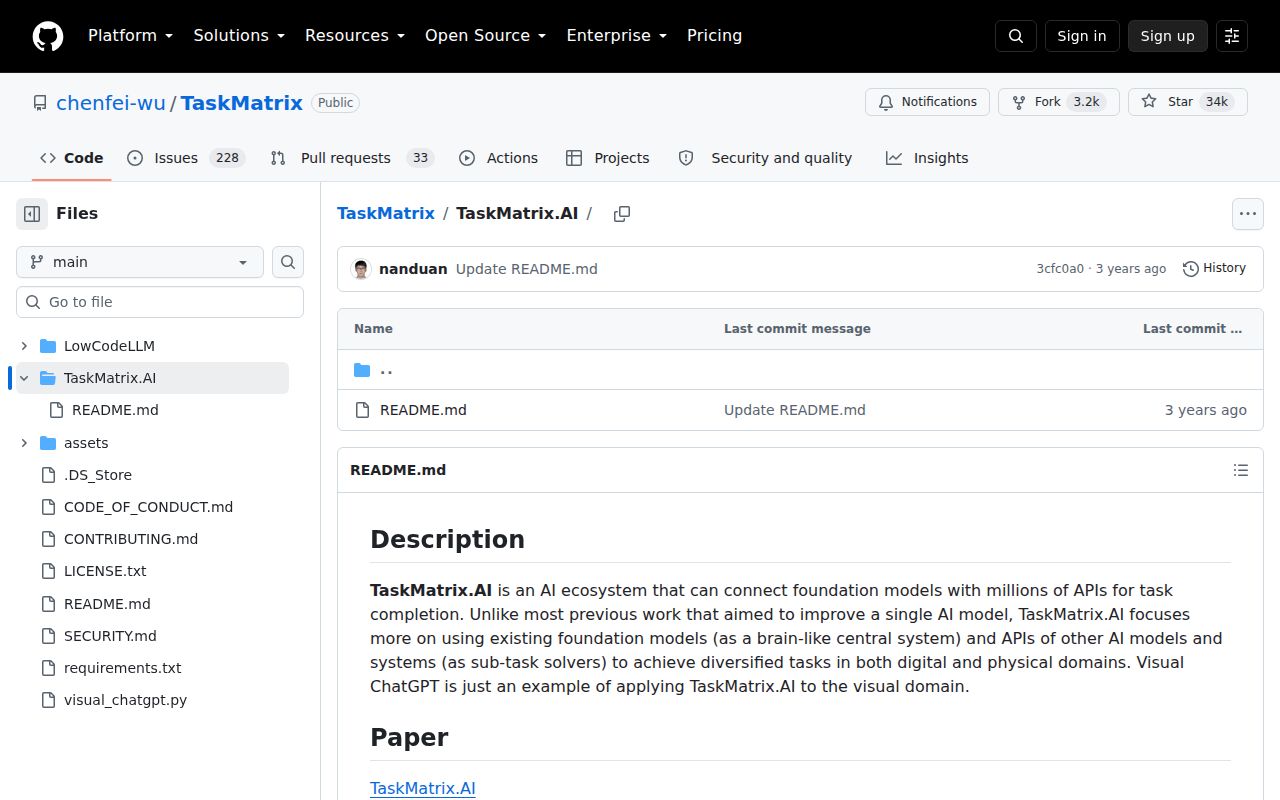Click nanduan avatar image
The width and height of the screenshot is (1280, 800).
pos(361,269)
